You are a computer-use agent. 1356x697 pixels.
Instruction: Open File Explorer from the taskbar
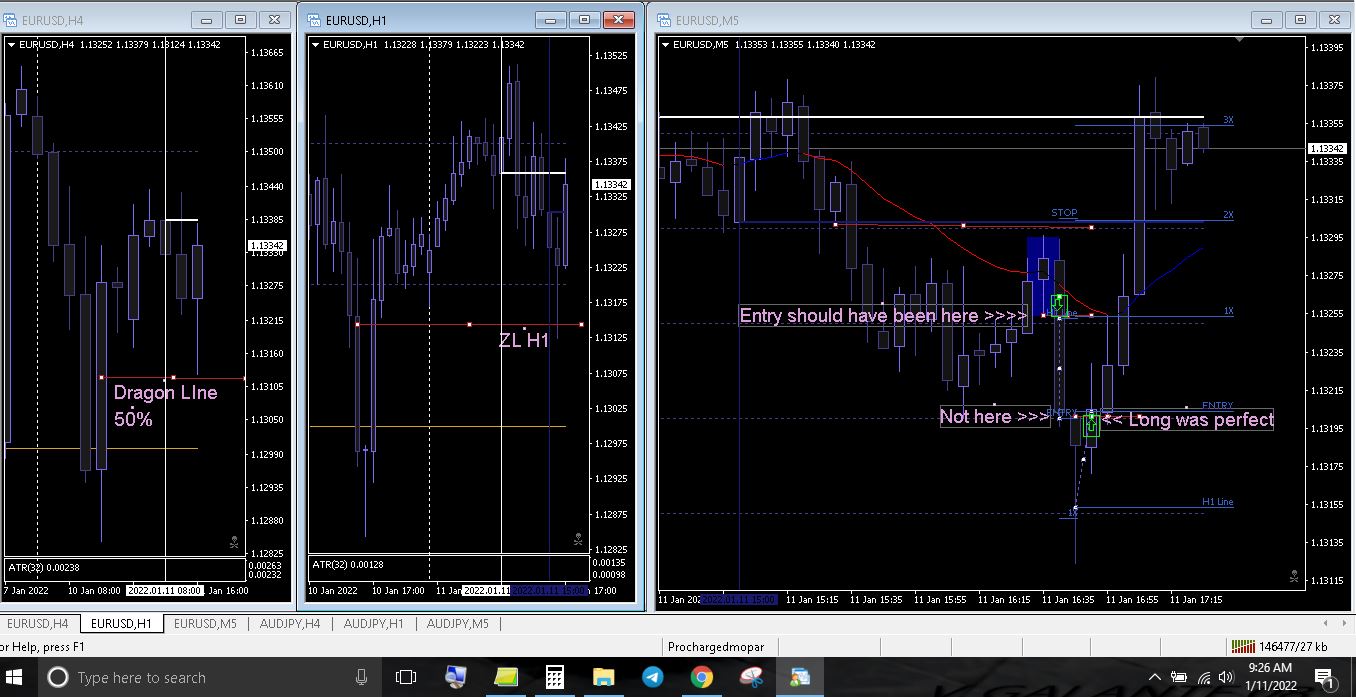pyautogui.click(x=603, y=677)
